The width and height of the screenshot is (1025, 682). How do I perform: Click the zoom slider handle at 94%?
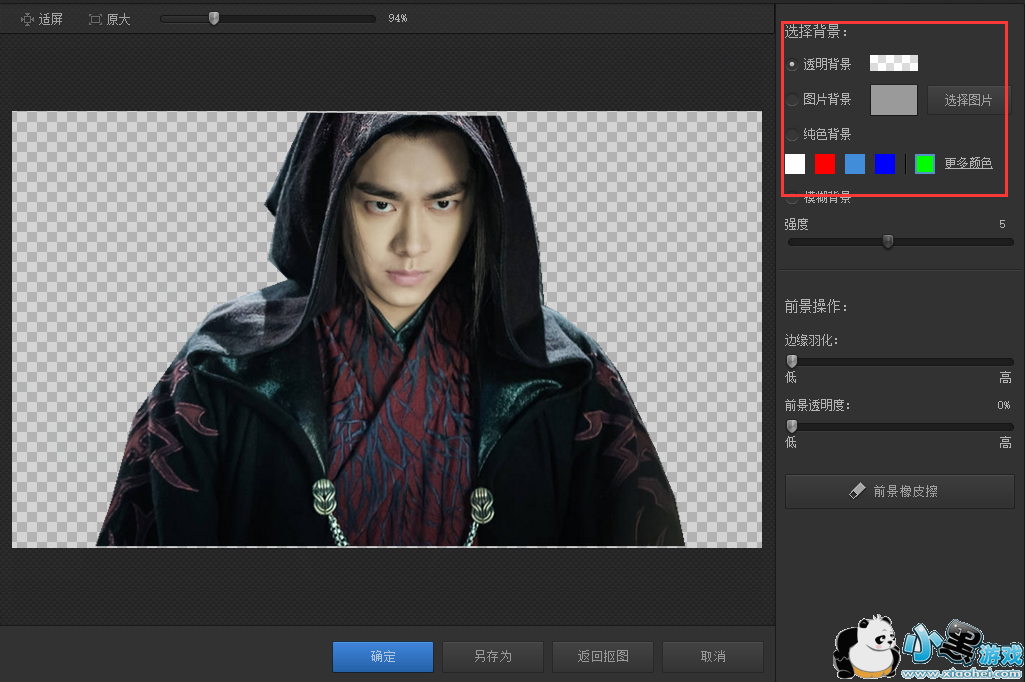pos(213,18)
